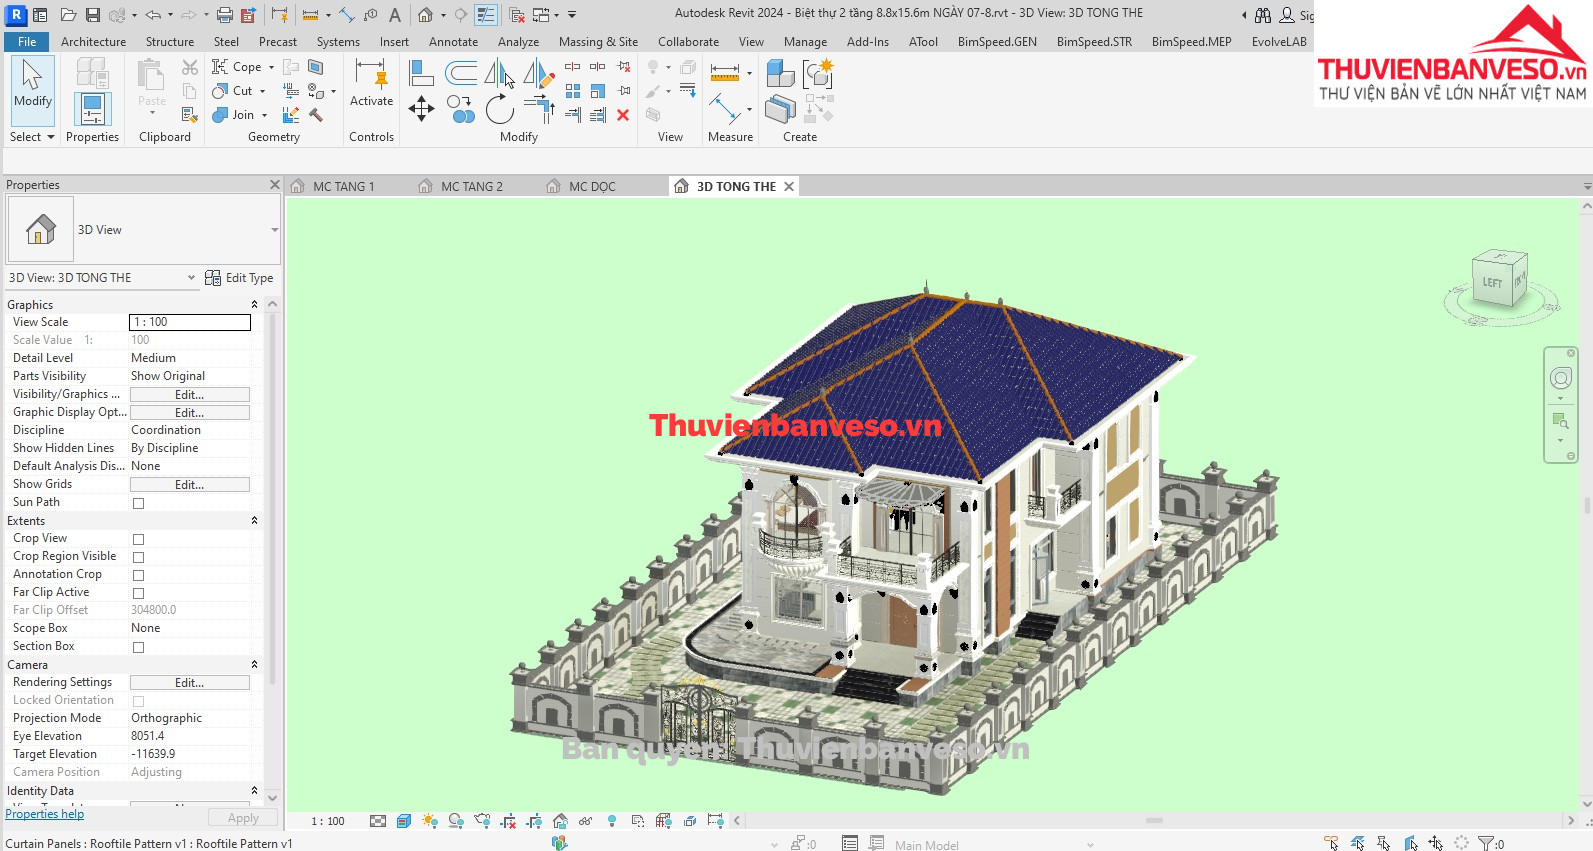Click the Print icon in quick access toolbar
Viewport: 1593px width, 851px height.
225,15
